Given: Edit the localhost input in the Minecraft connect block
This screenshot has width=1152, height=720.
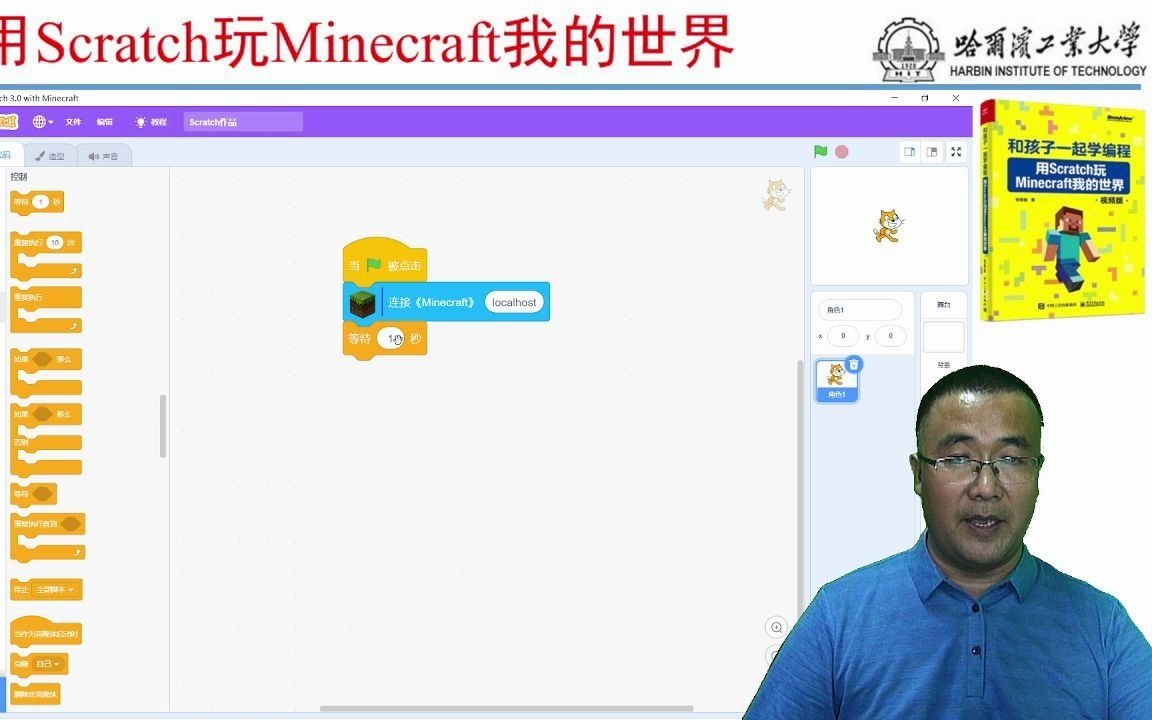Looking at the screenshot, I should point(513,301).
